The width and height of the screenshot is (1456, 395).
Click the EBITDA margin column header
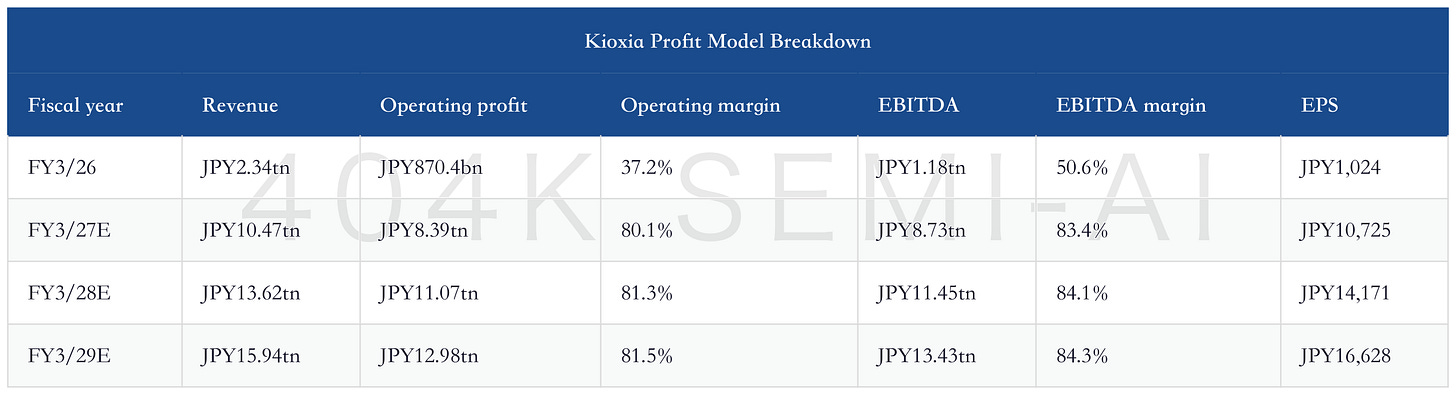1131,105
